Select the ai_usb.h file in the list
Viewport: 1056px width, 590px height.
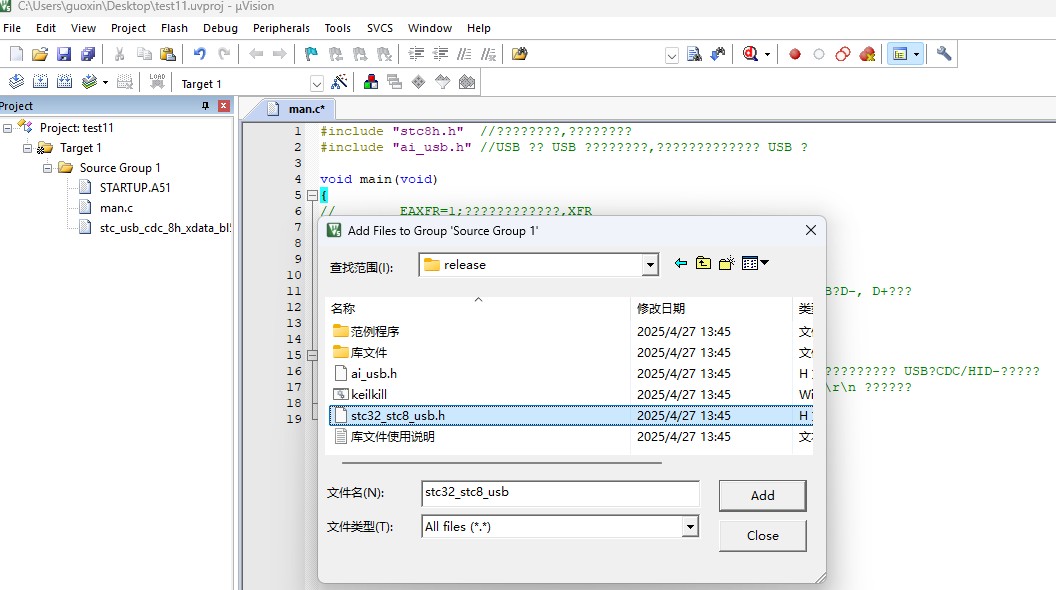coord(374,373)
